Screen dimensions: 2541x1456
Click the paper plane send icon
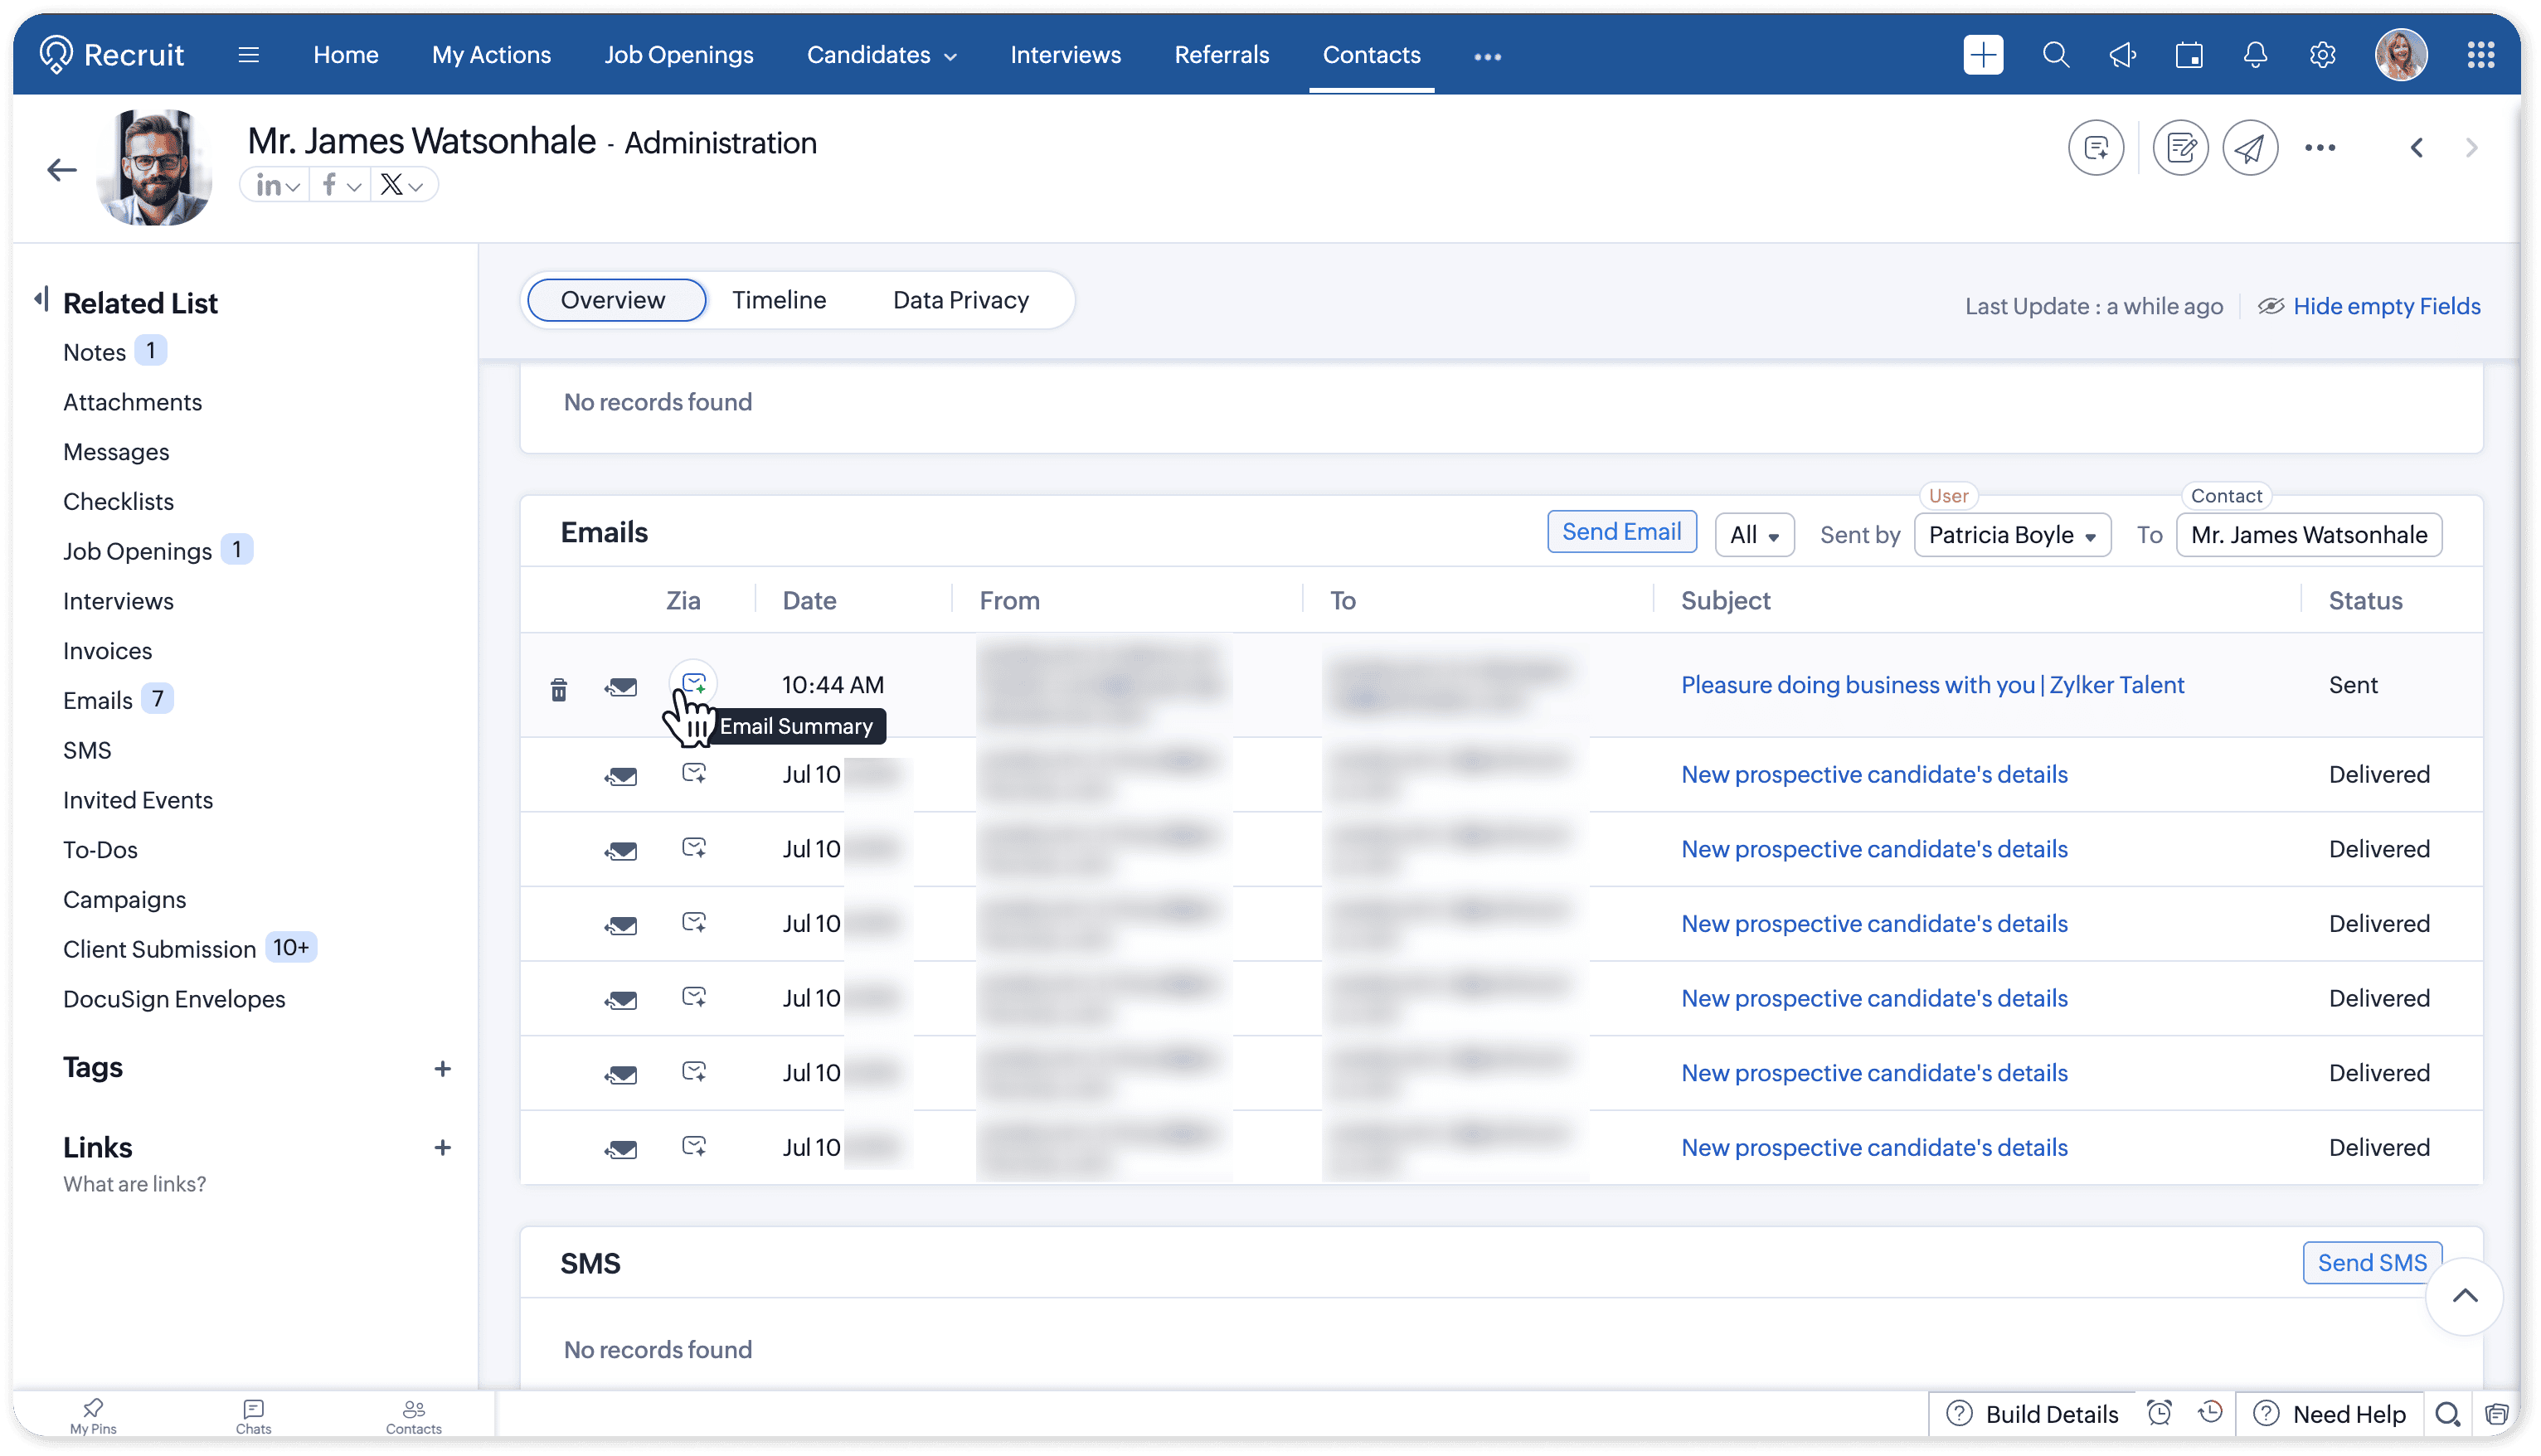click(x=2250, y=148)
